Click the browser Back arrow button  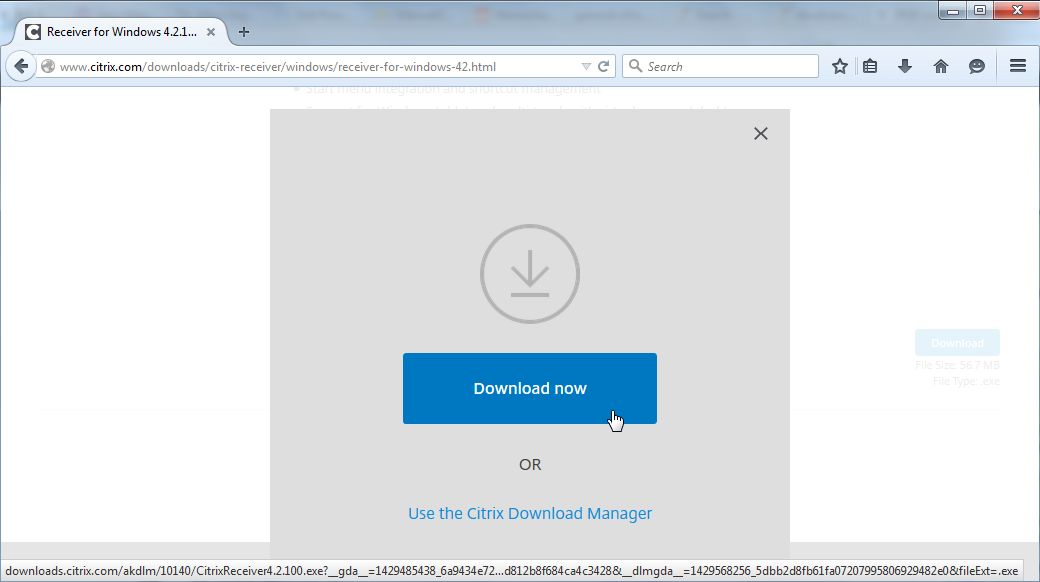21,67
